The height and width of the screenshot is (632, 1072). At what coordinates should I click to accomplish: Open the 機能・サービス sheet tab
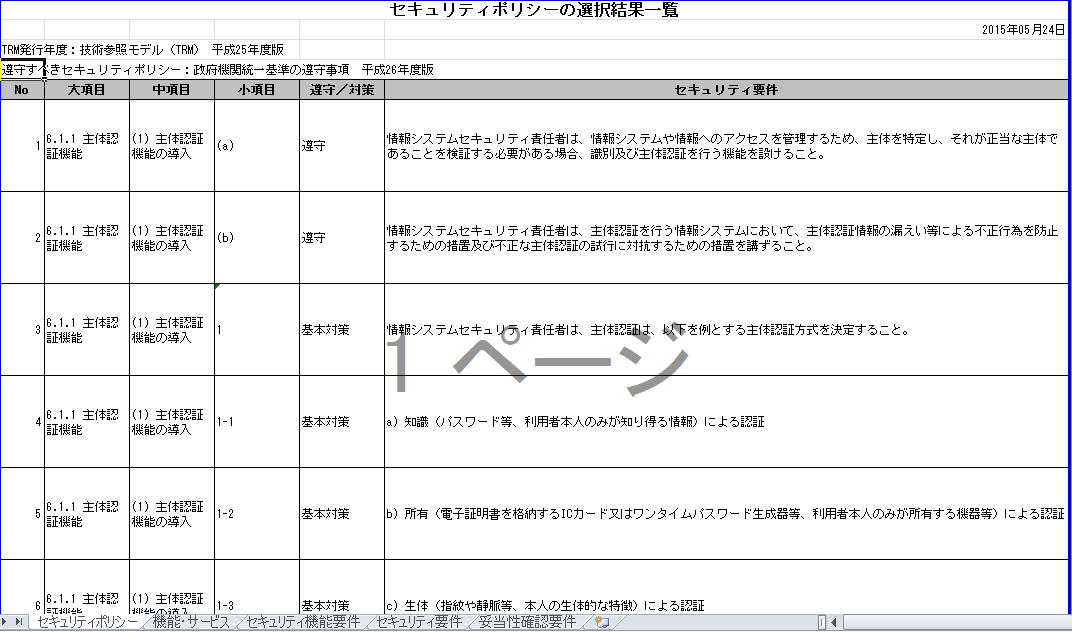pos(191,622)
